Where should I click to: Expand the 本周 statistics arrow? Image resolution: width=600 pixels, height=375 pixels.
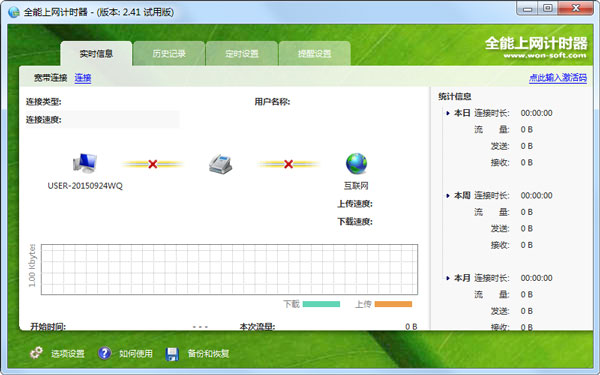coord(448,196)
